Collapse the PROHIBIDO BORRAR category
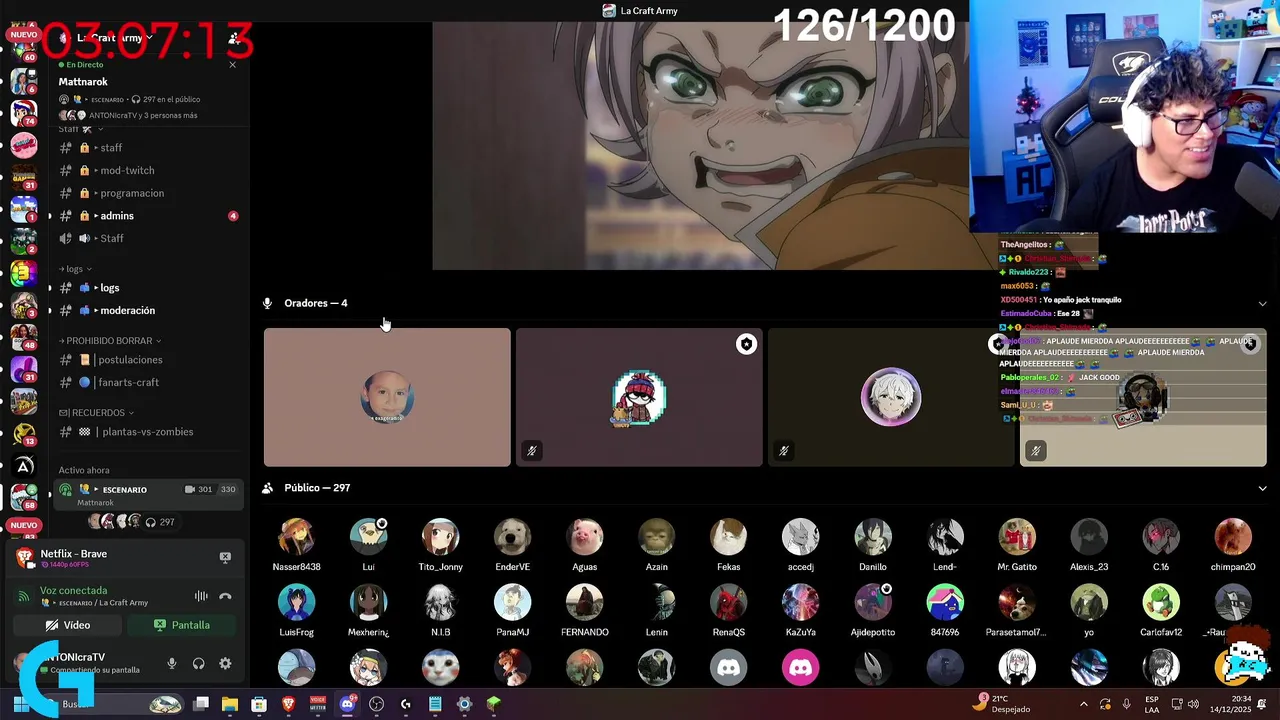The height and width of the screenshot is (720, 1280). click(x=110, y=341)
